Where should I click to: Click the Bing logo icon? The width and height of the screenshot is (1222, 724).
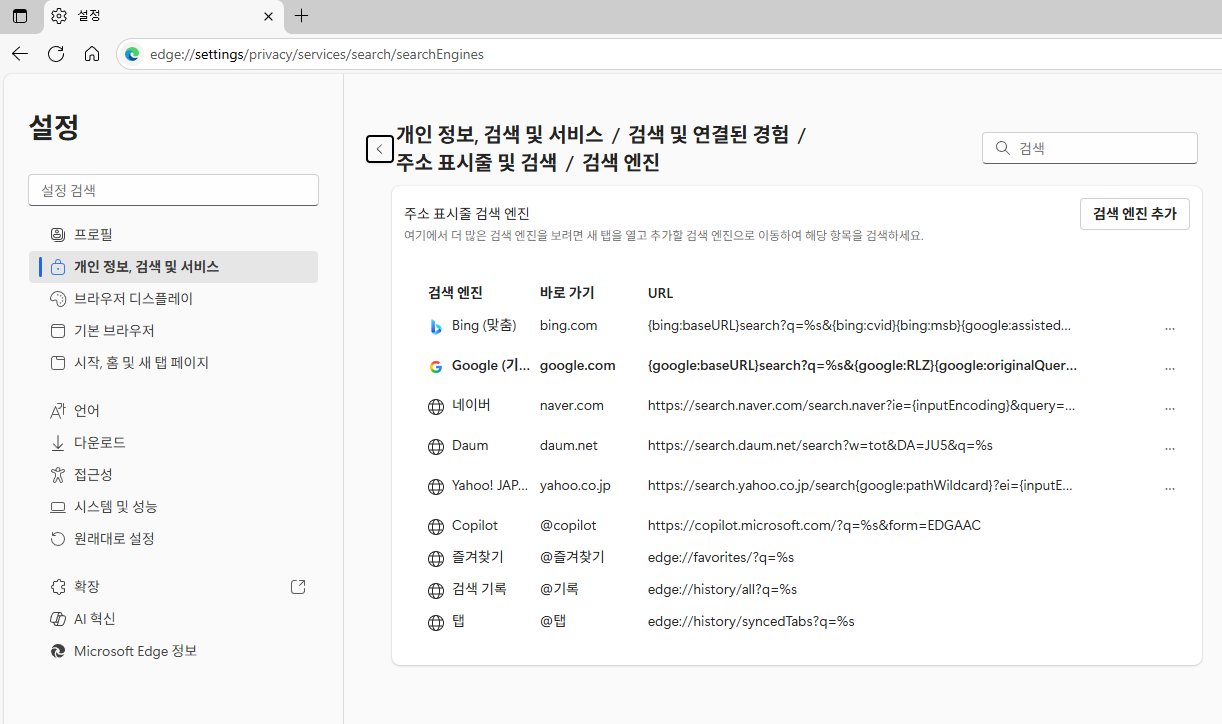point(435,327)
